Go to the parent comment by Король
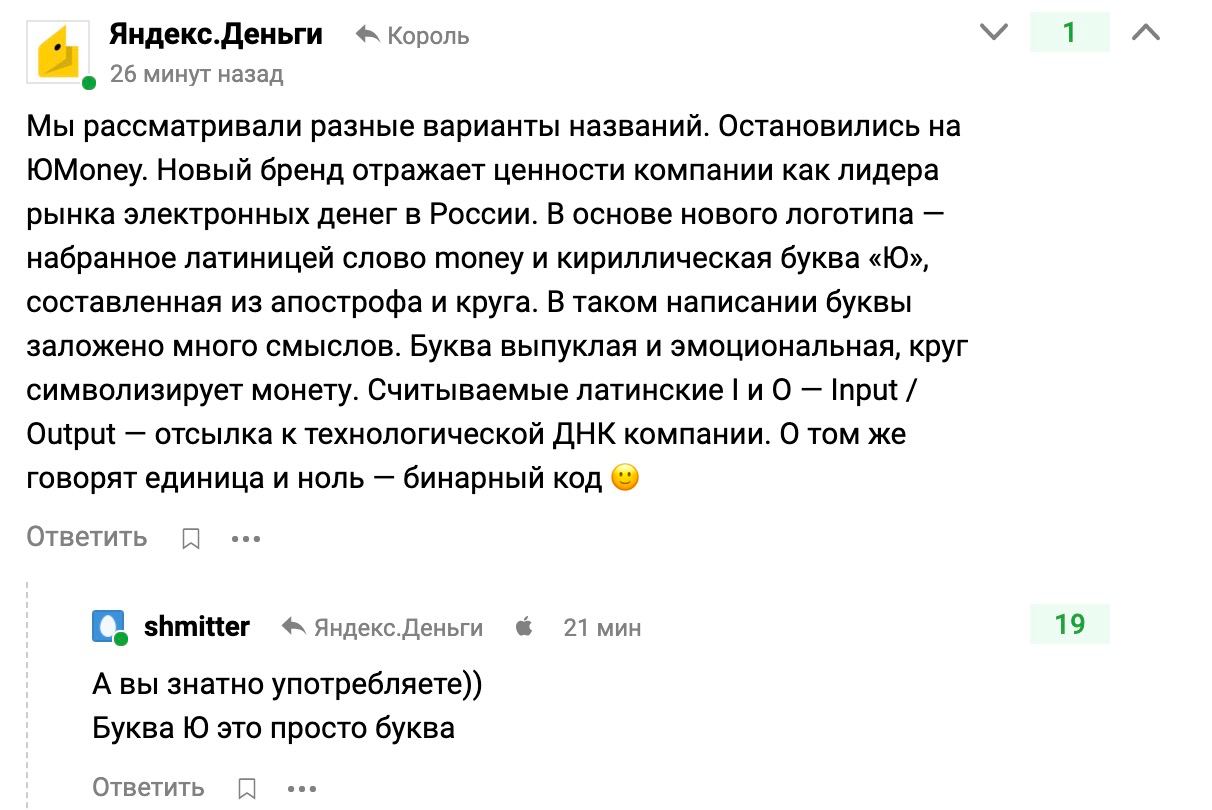This screenshot has height=810, width=1212. (x=428, y=37)
